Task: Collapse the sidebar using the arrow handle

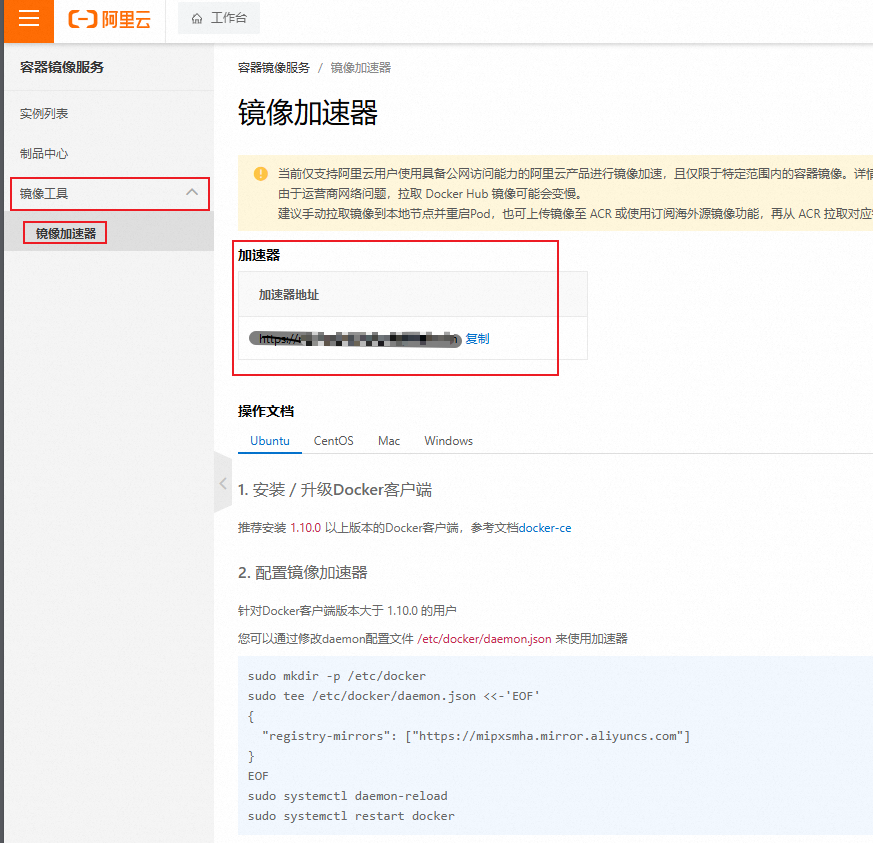Action: point(223,483)
